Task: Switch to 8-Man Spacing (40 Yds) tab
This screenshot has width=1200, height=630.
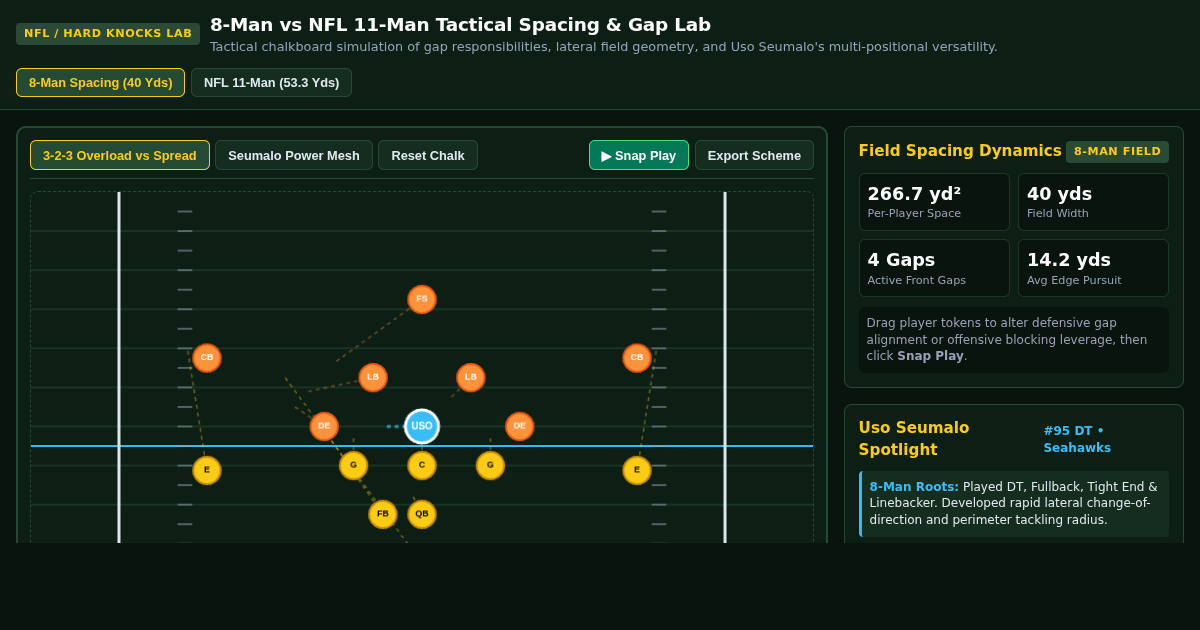Action: point(100,82)
